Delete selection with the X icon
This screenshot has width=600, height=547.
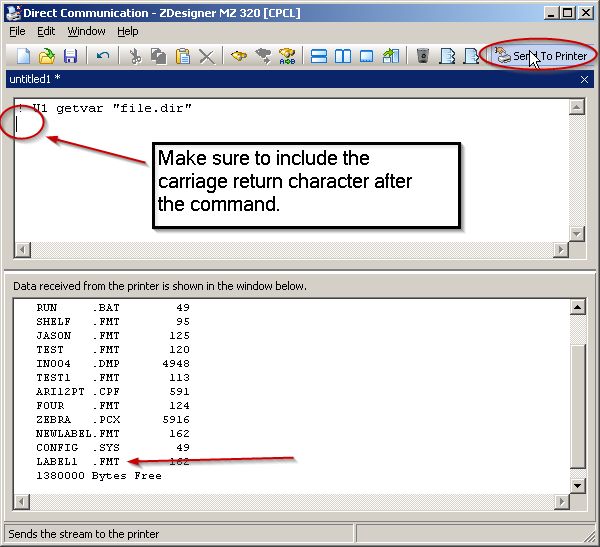point(206,56)
